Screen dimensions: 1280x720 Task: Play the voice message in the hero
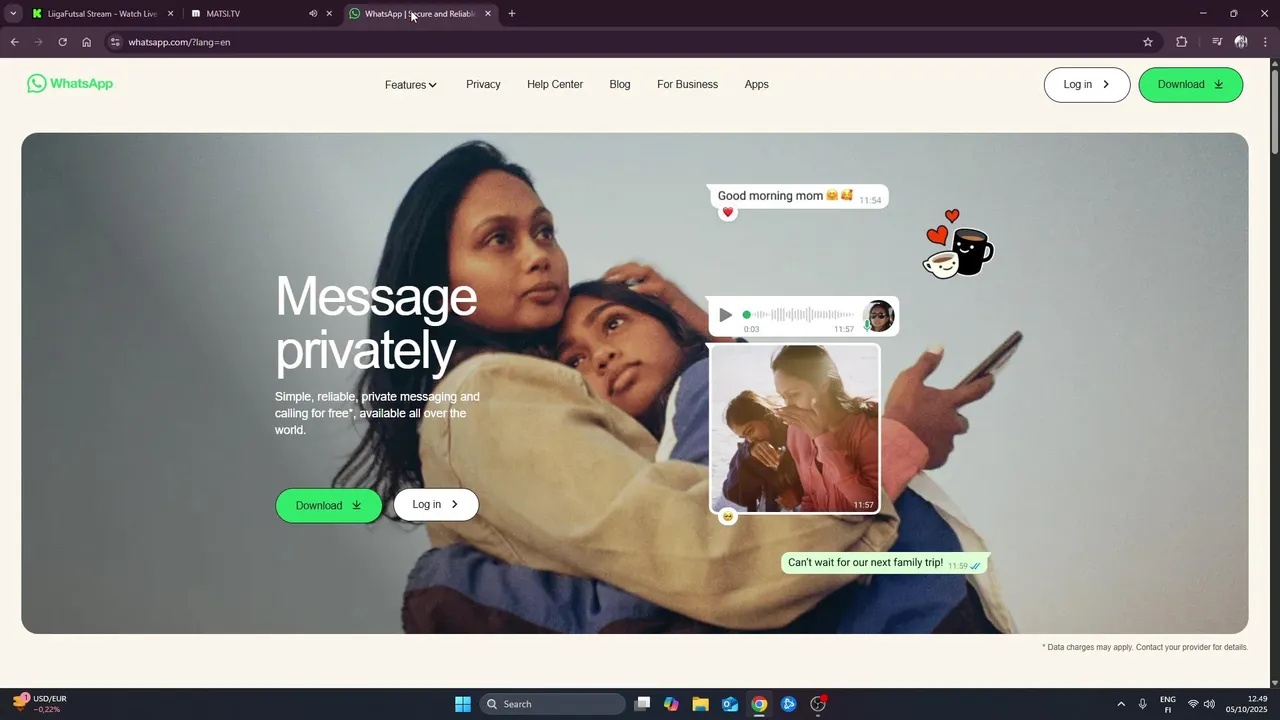(725, 315)
